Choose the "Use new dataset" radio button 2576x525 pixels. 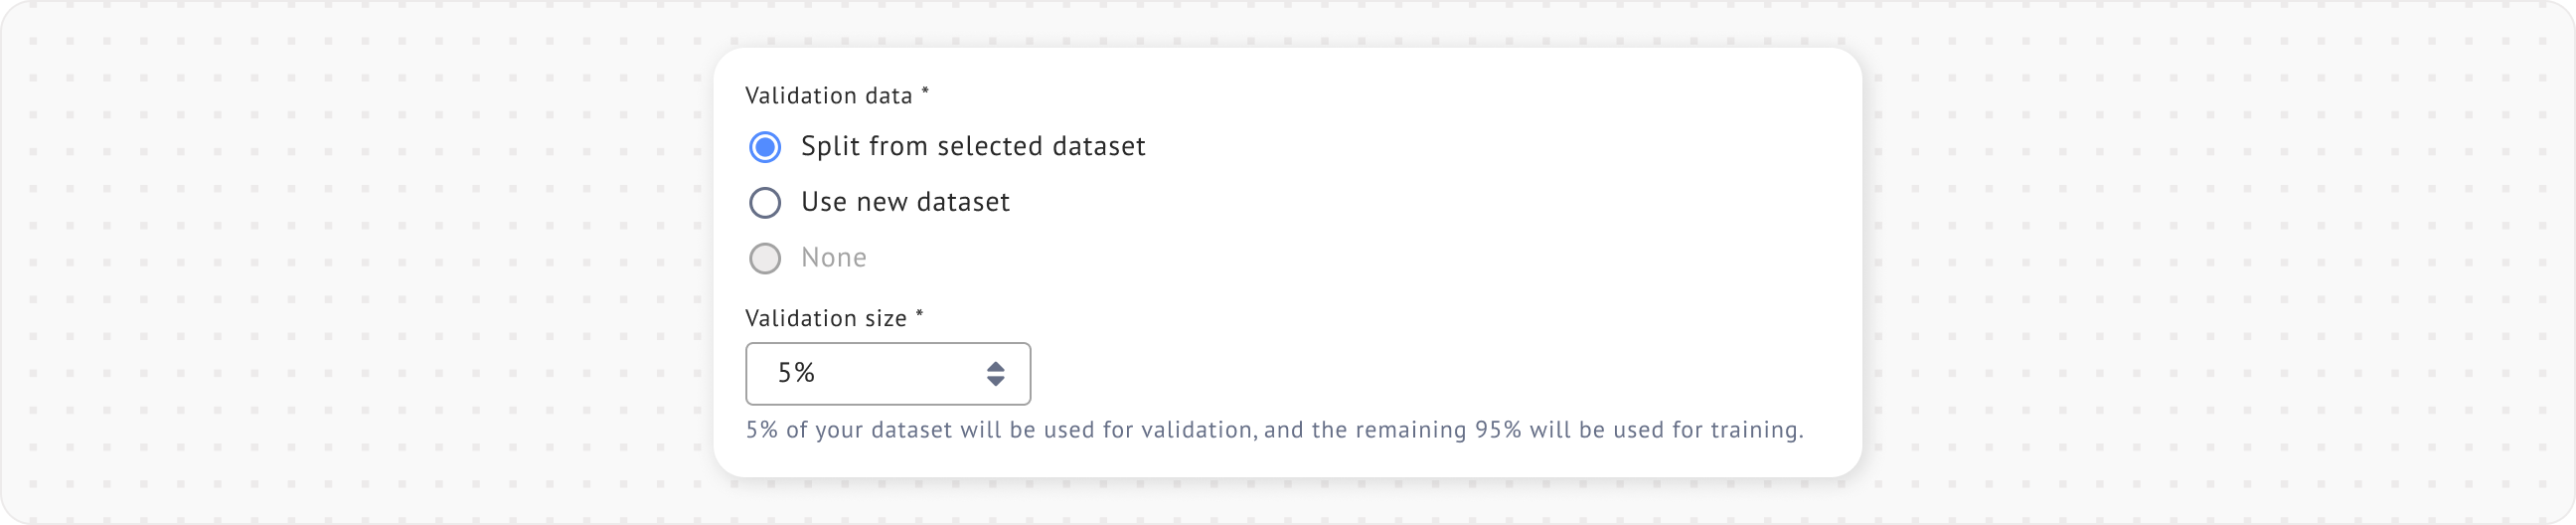[765, 203]
